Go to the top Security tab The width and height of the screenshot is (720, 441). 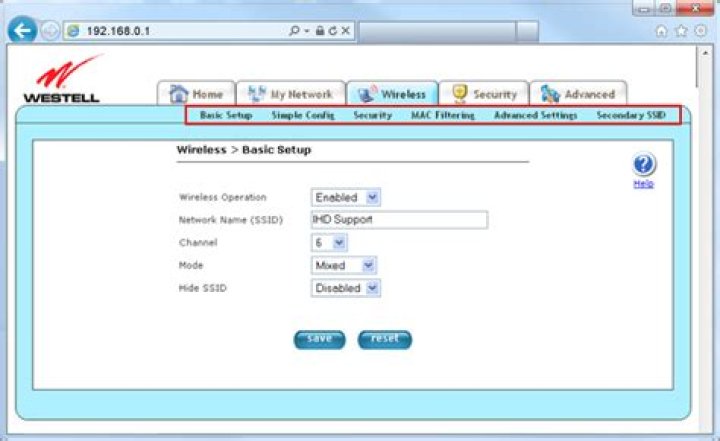point(483,94)
